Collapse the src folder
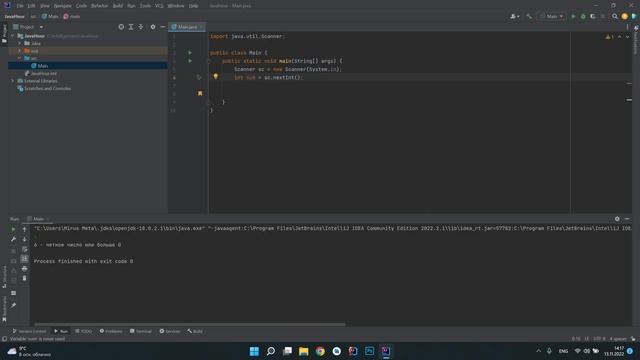Viewport: 640px width, 360px height. (20, 58)
